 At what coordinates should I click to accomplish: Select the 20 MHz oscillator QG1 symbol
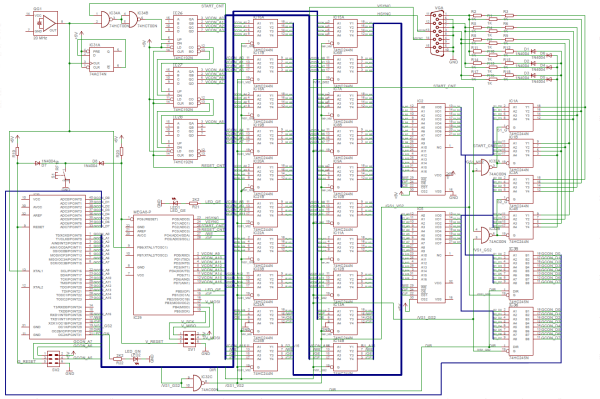45,23
